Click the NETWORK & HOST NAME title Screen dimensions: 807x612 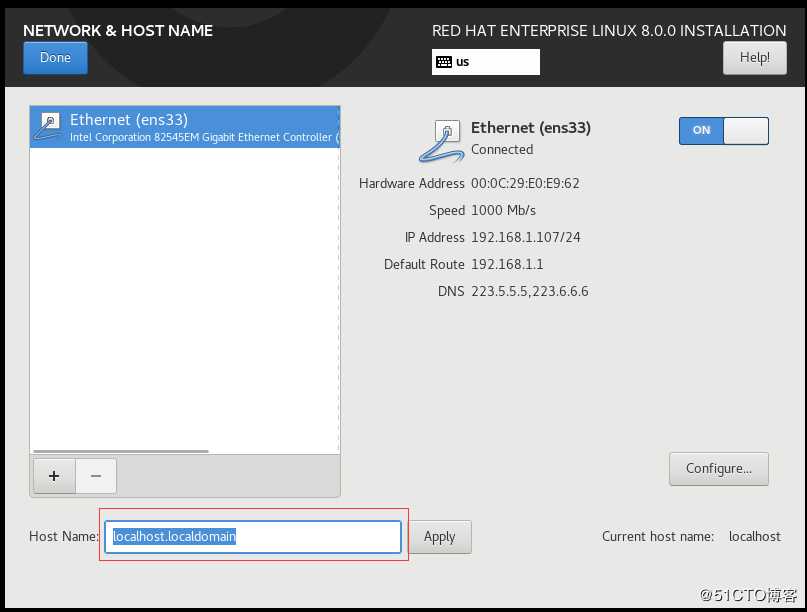point(118,30)
